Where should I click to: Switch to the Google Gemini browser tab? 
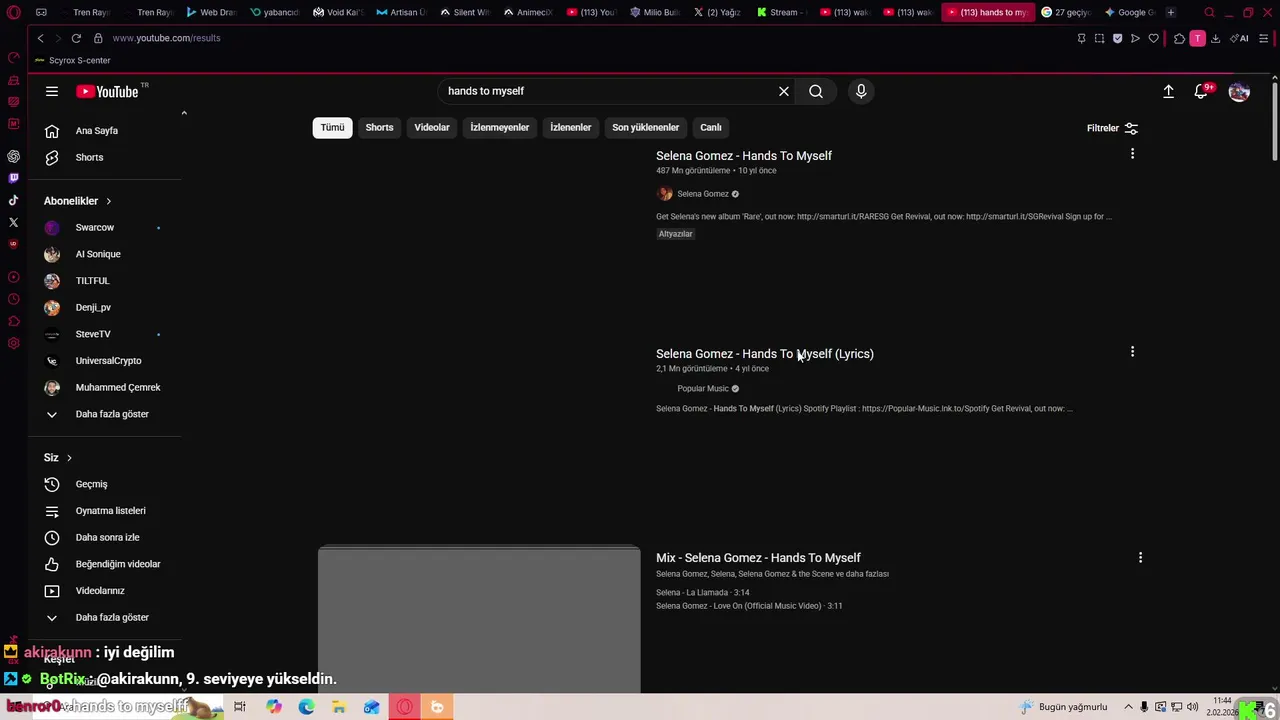(1130, 12)
